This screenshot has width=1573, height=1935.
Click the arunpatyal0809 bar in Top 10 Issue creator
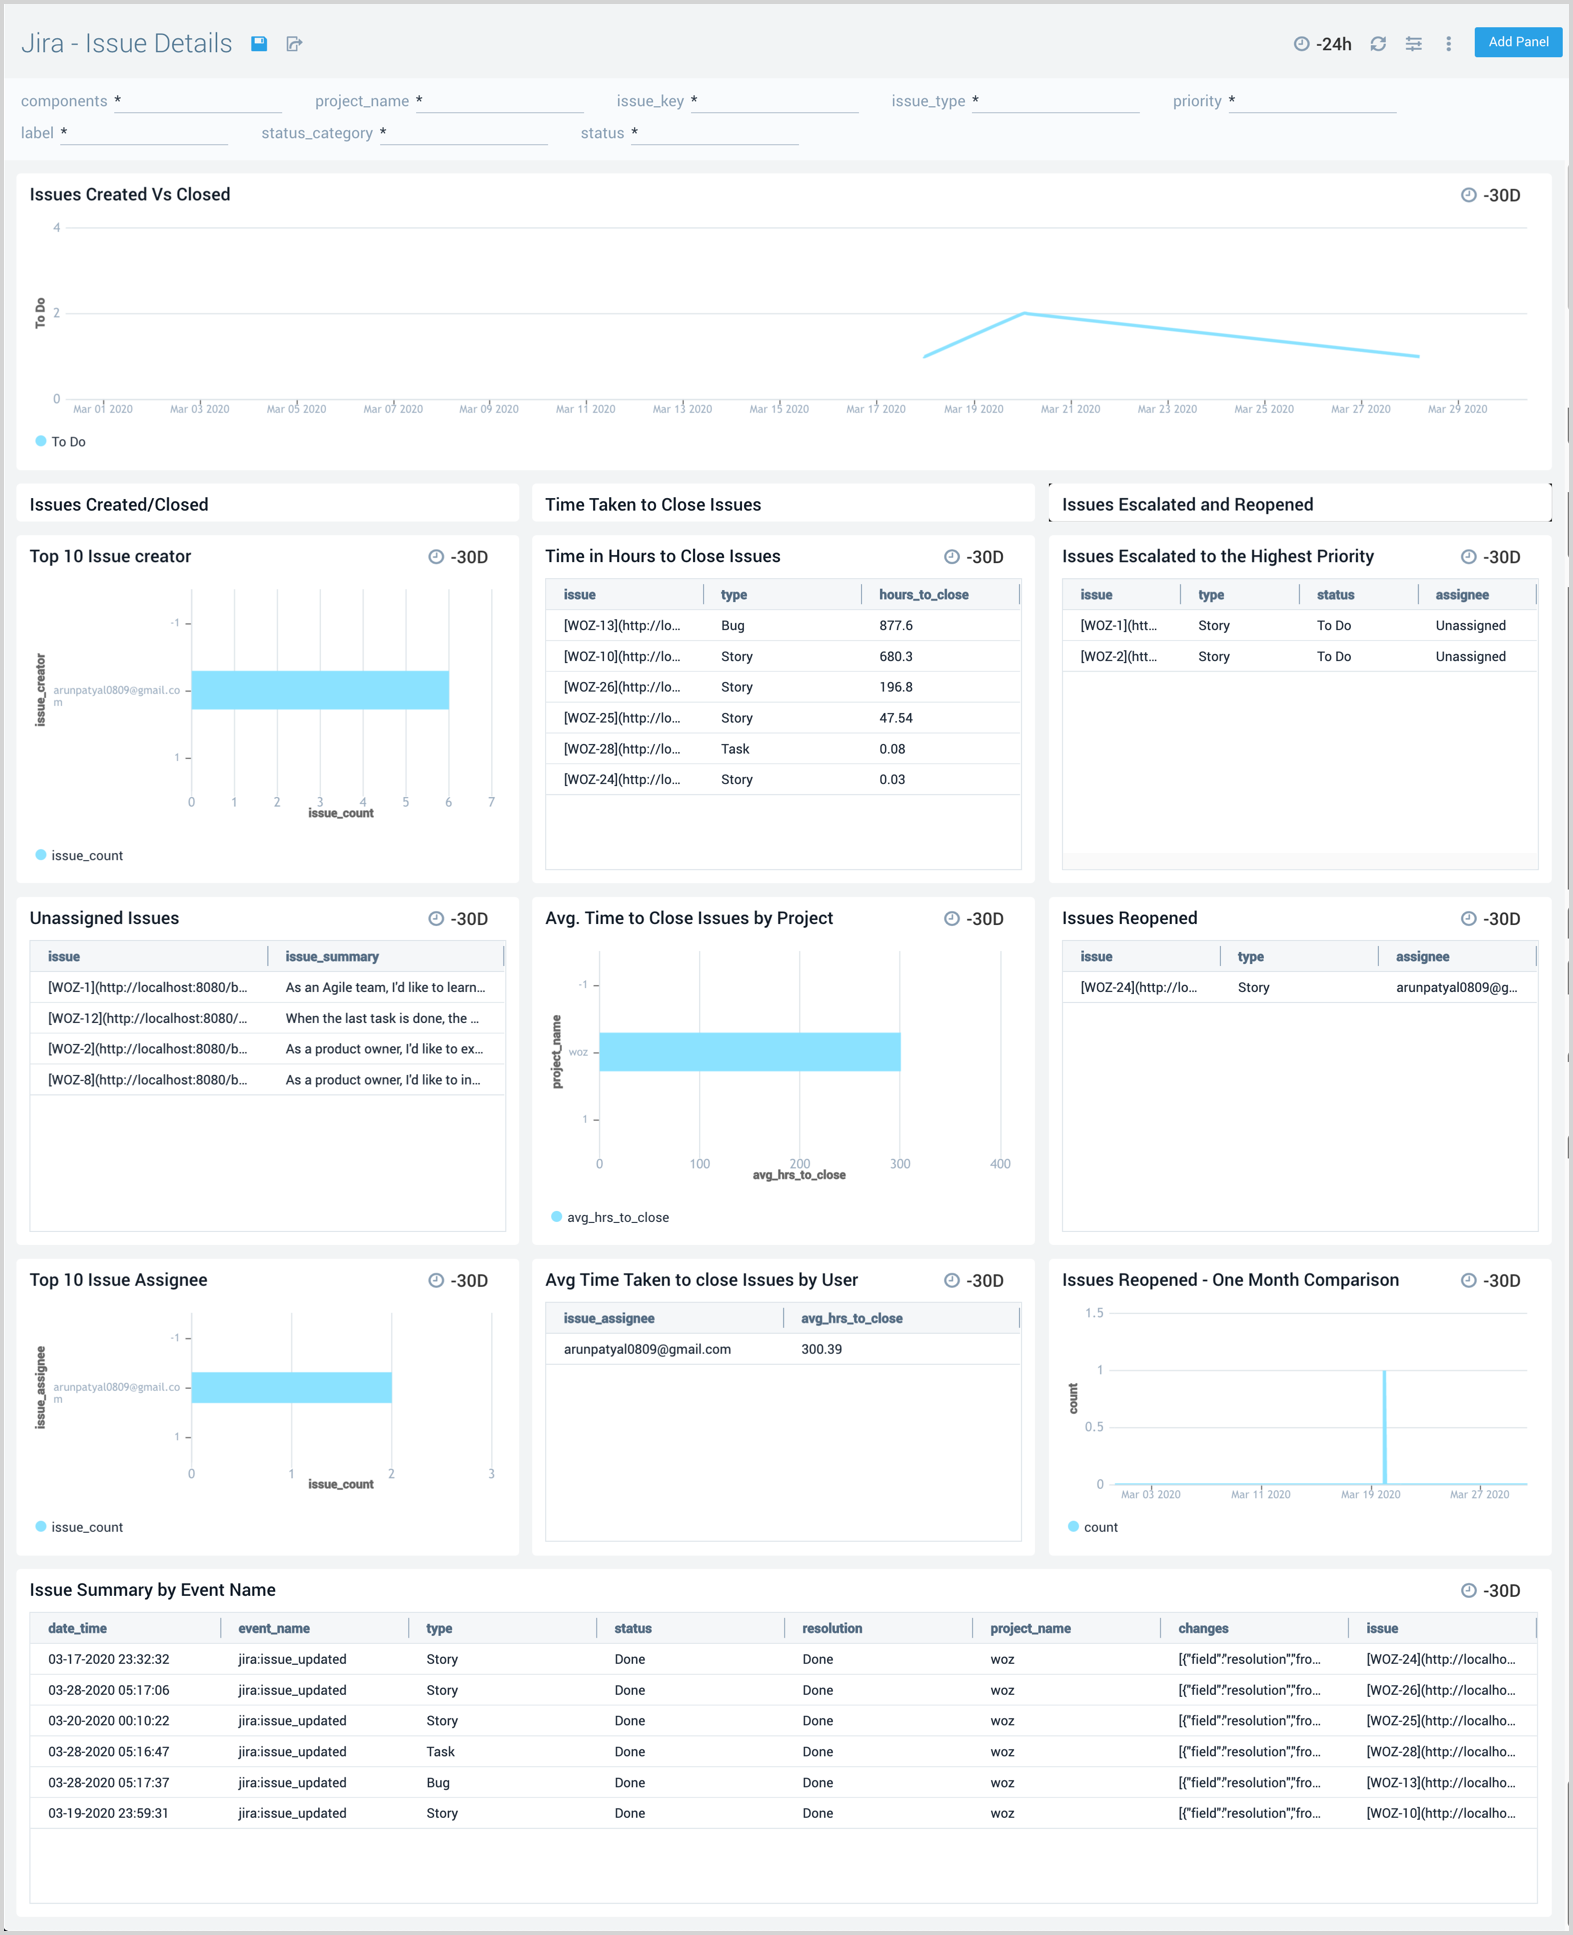pyautogui.click(x=320, y=690)
